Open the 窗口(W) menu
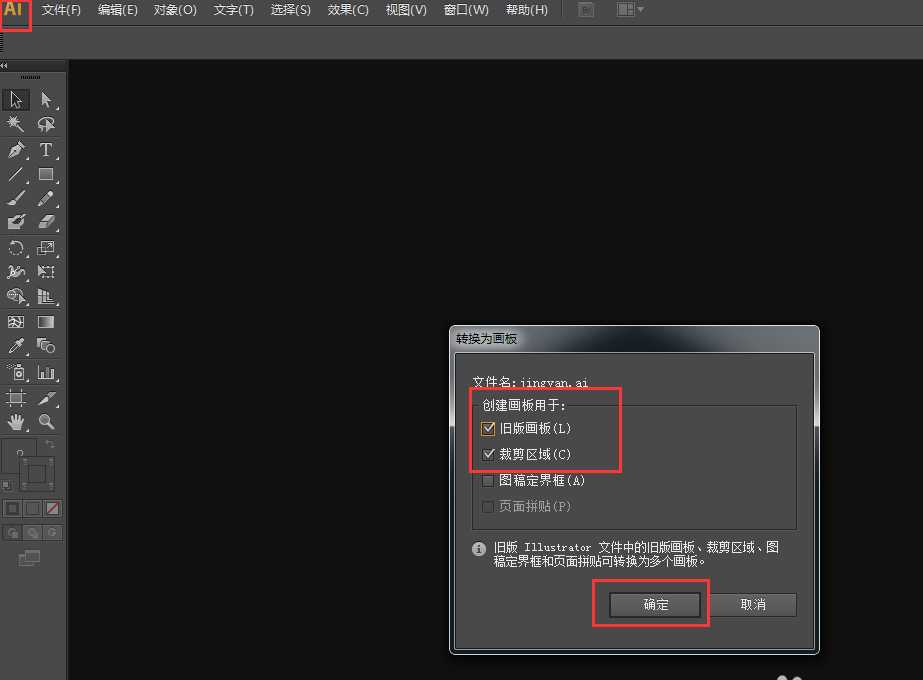 (x=466, y=10)
